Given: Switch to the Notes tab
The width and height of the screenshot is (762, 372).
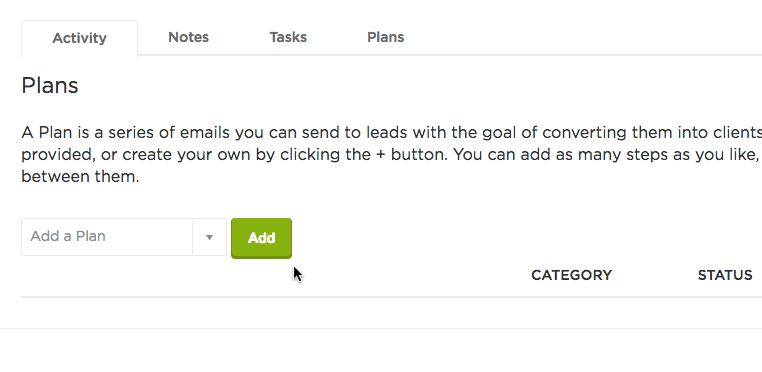Looking at the screenshot, I should (x=189, y=37).
